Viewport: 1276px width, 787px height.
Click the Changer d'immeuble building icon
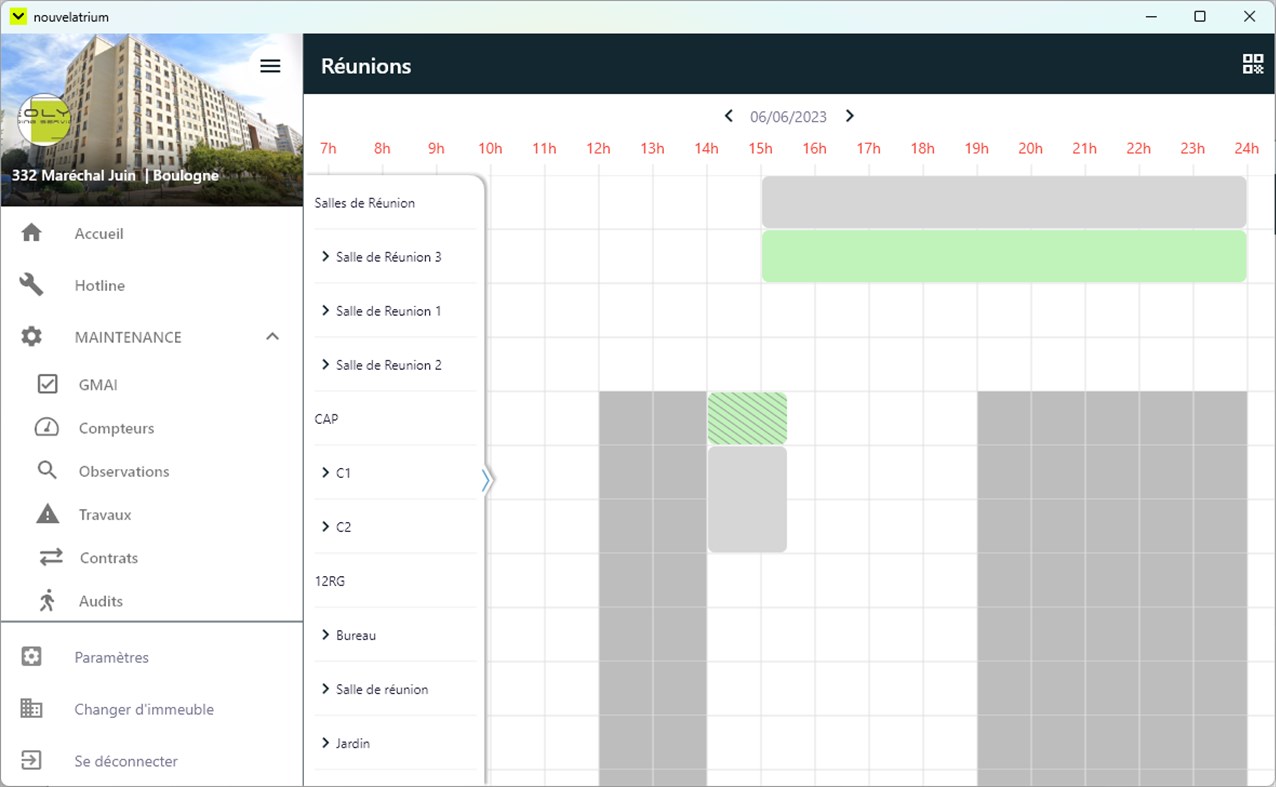tap(32, 709)
